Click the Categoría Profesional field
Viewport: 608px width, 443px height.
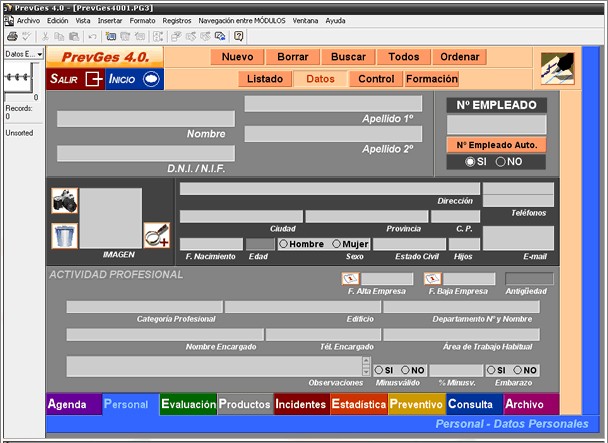point(144,306)
